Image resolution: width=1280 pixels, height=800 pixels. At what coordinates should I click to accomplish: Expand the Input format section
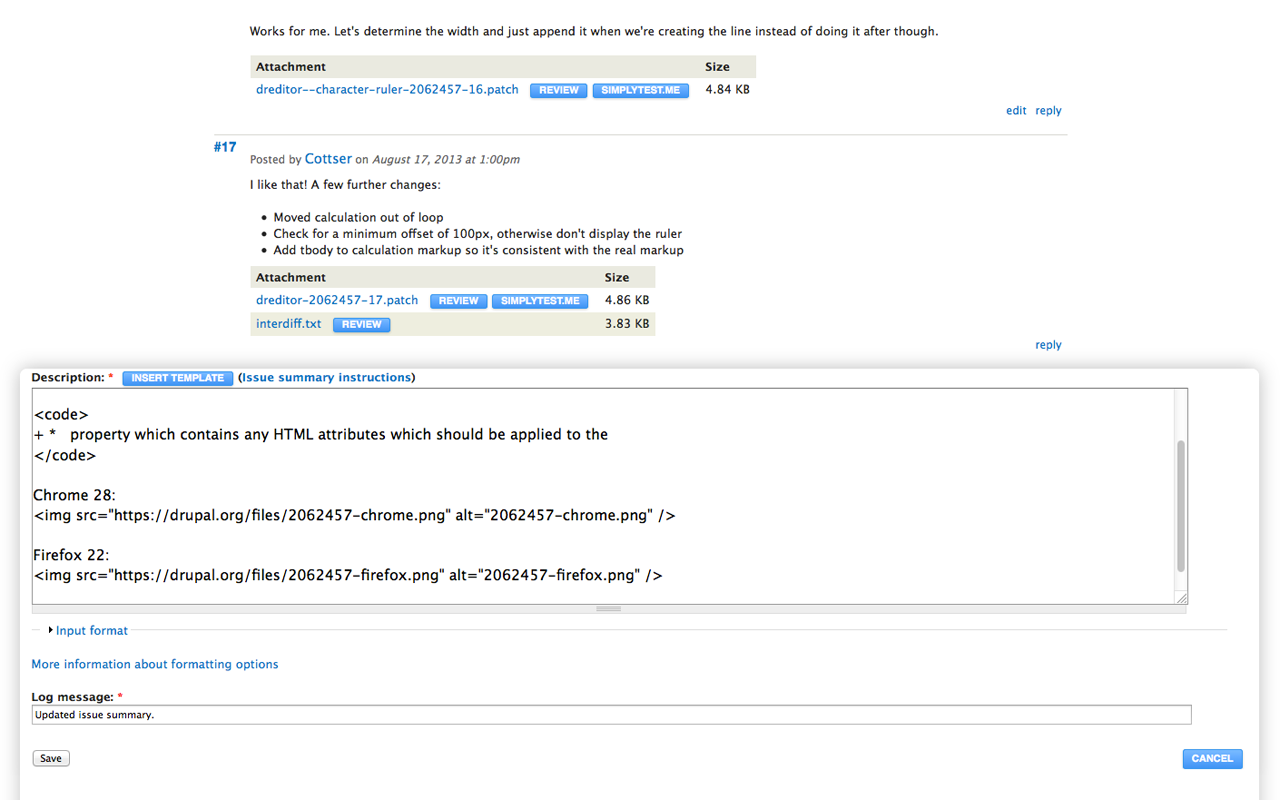(91, 631)
